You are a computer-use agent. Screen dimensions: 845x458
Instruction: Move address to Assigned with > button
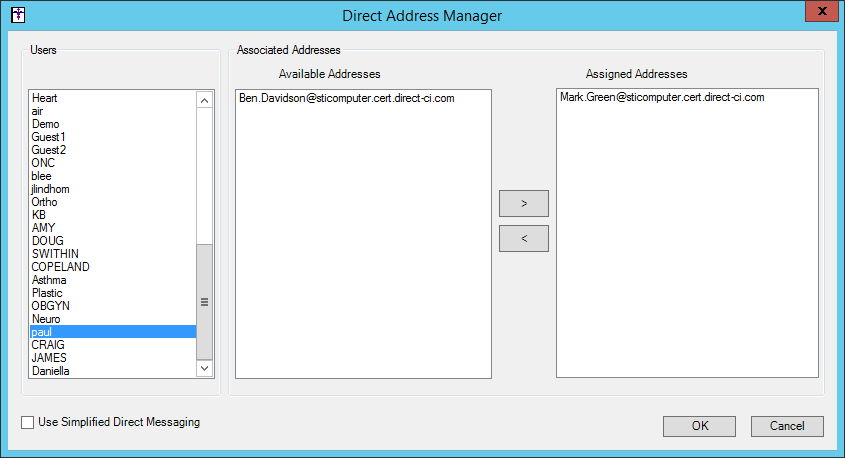coord(524,203)
